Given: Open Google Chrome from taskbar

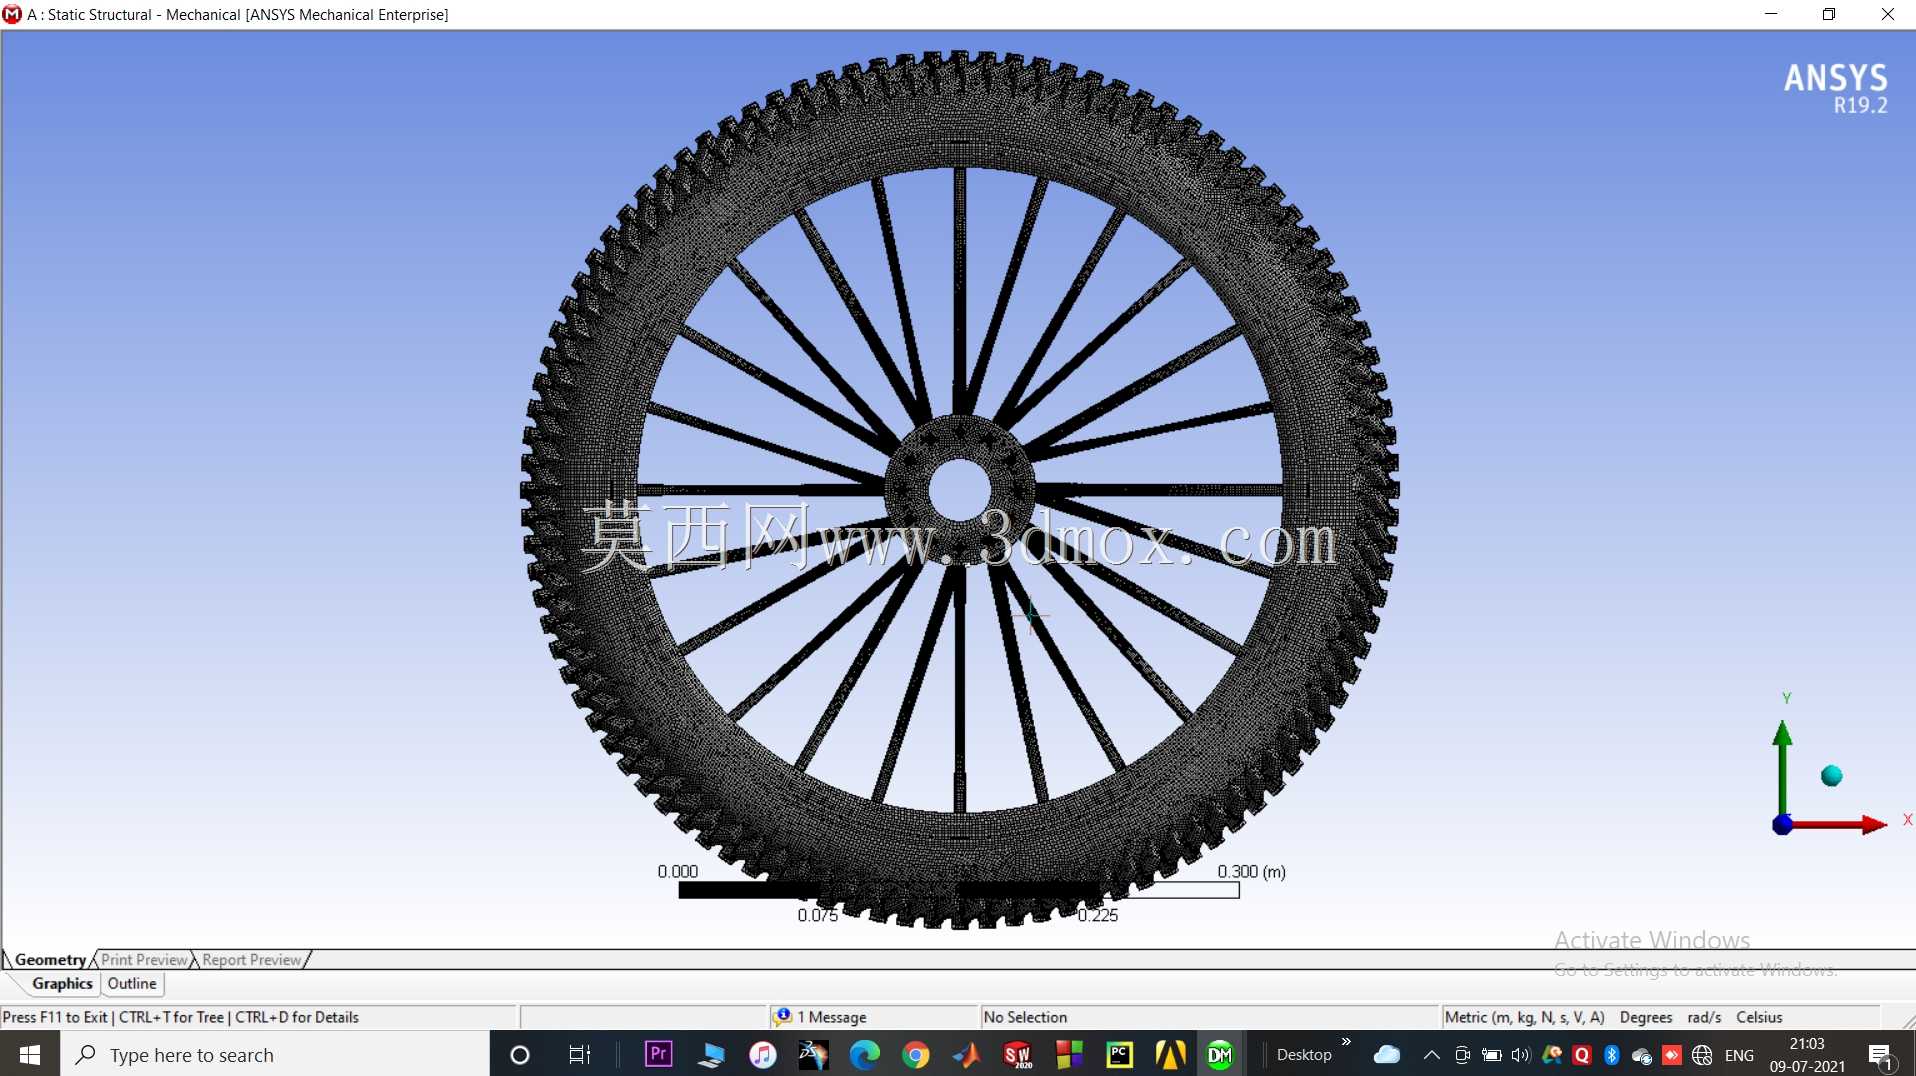Looking at the screenshot, I should (915, 1054).
